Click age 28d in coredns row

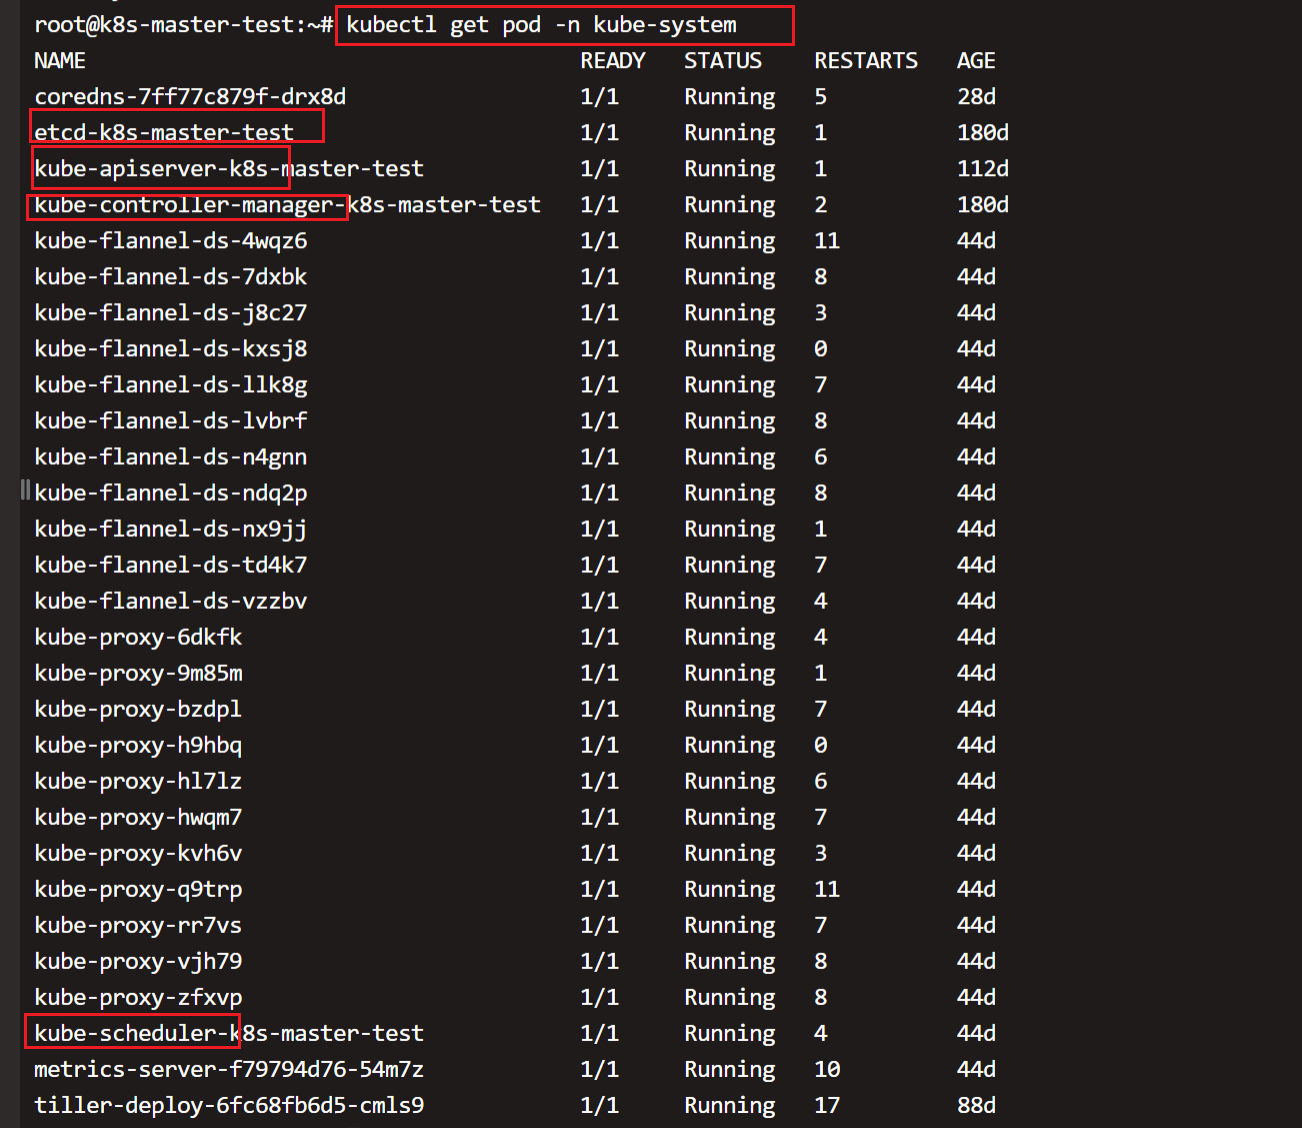(976, 97)
